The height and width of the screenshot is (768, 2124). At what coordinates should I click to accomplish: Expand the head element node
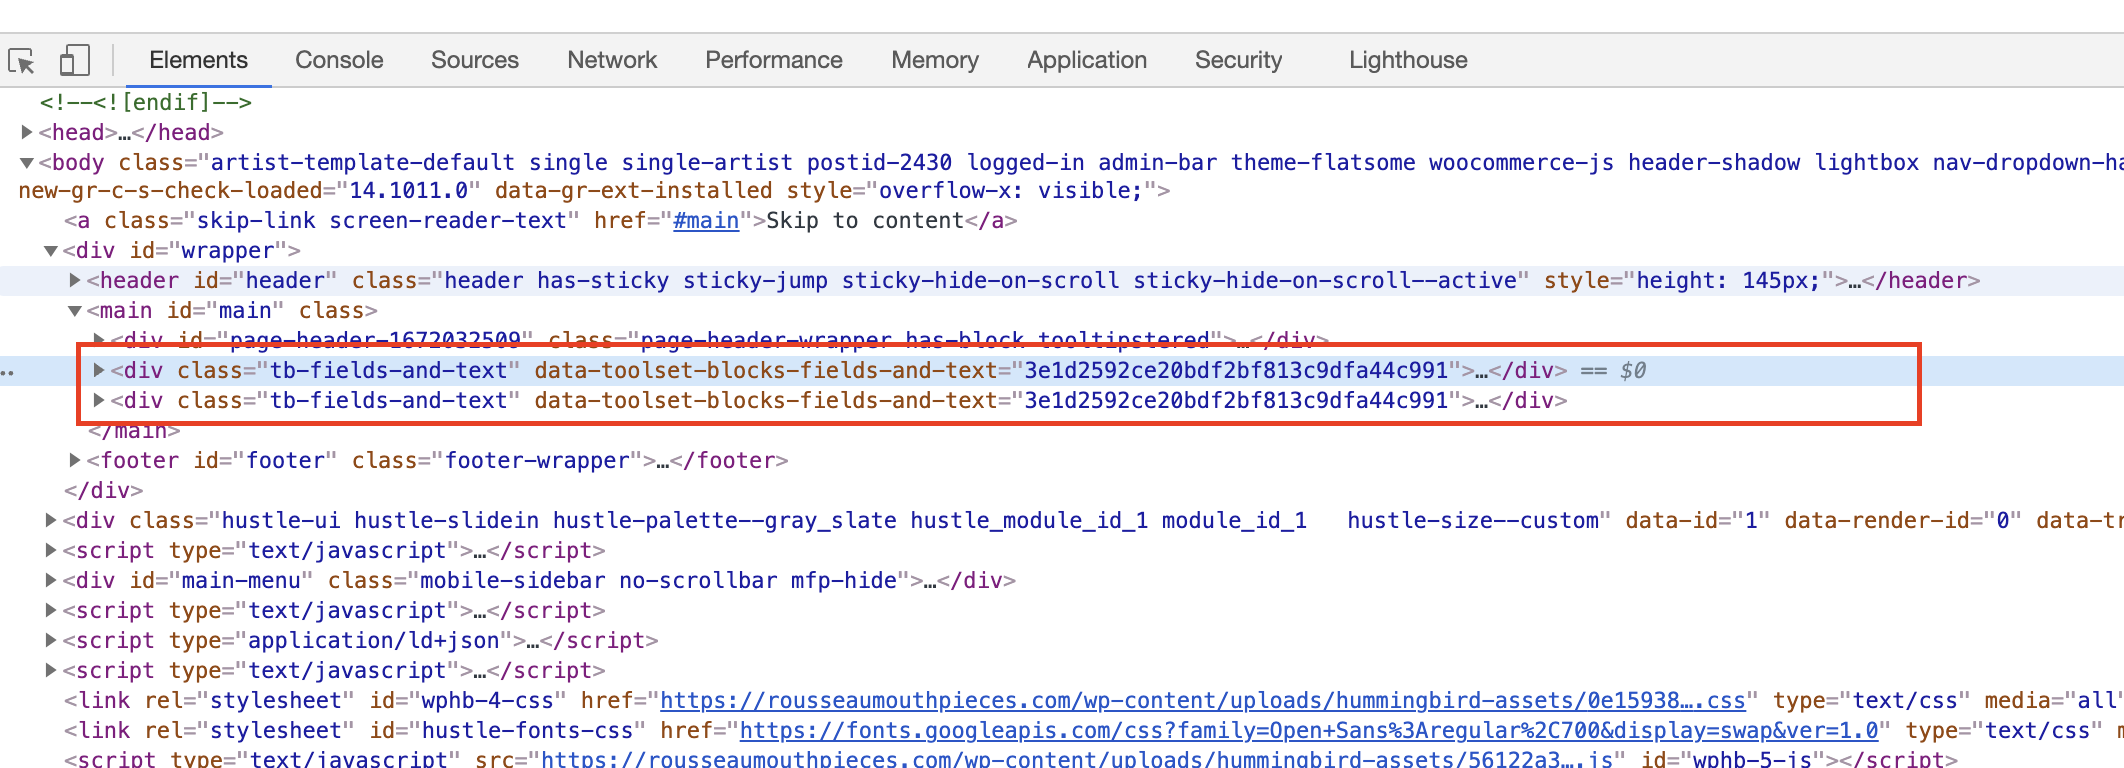tap(27, 132)
